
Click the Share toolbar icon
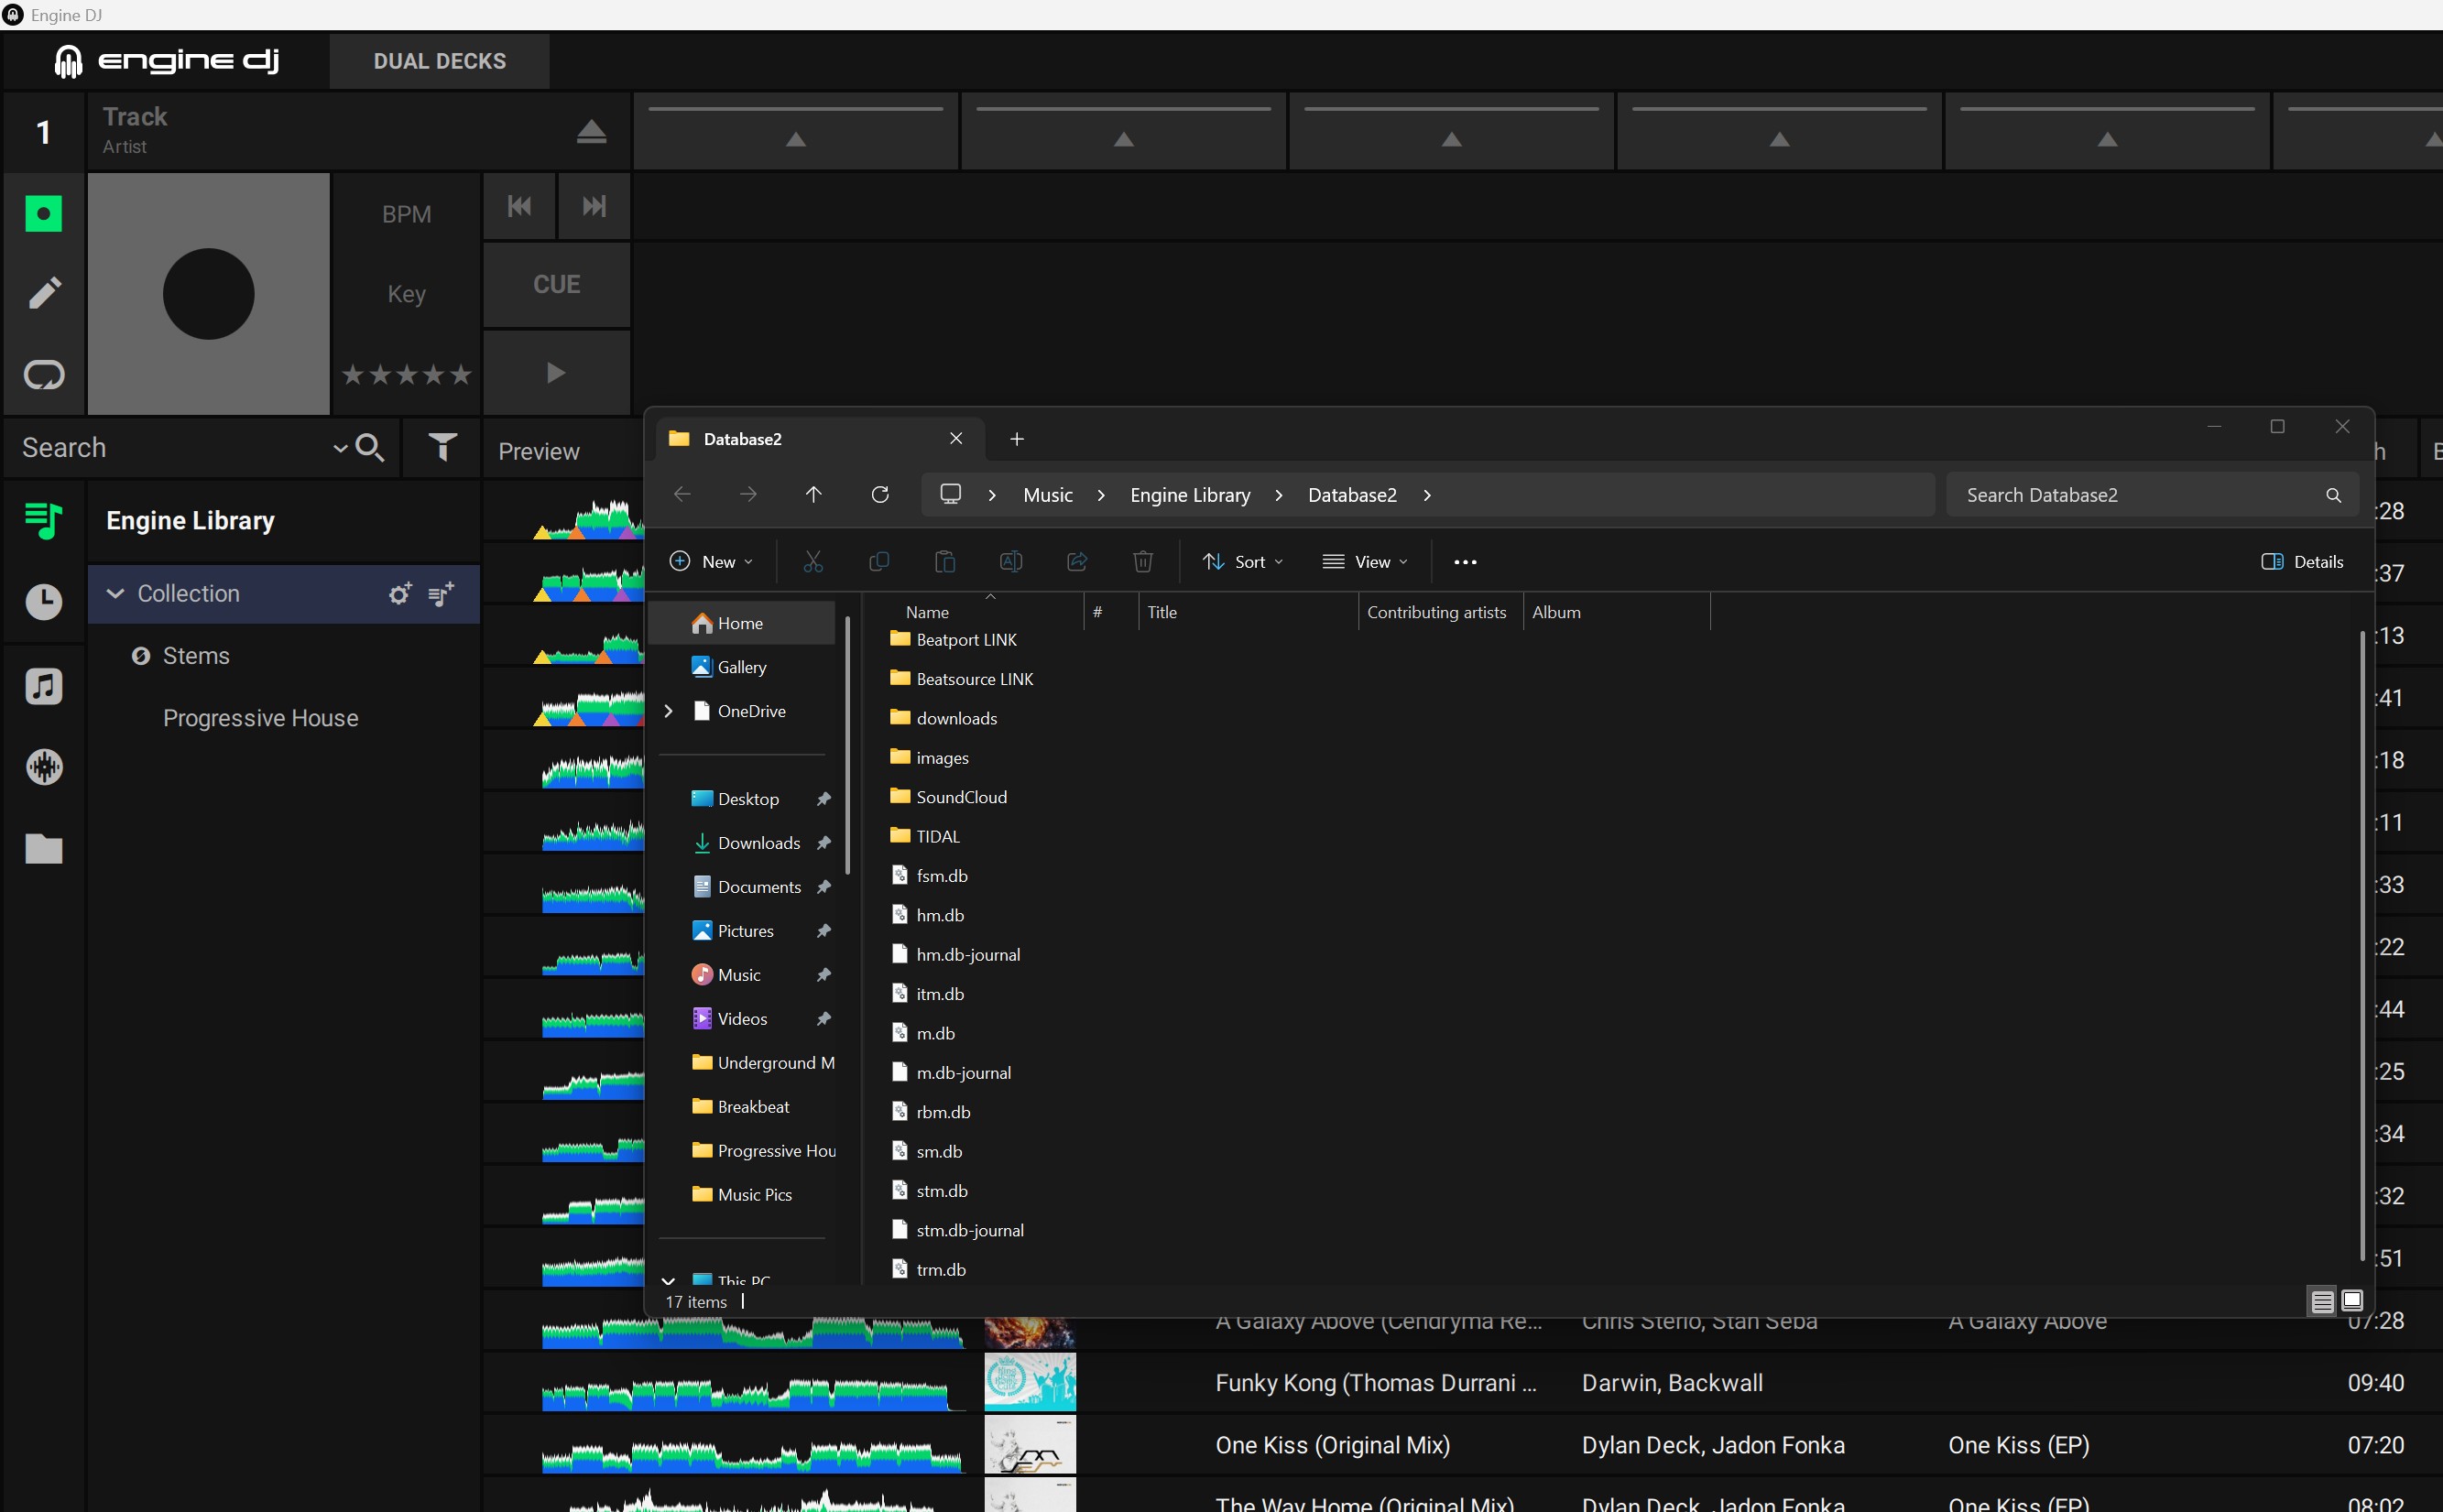[1077, 562]
